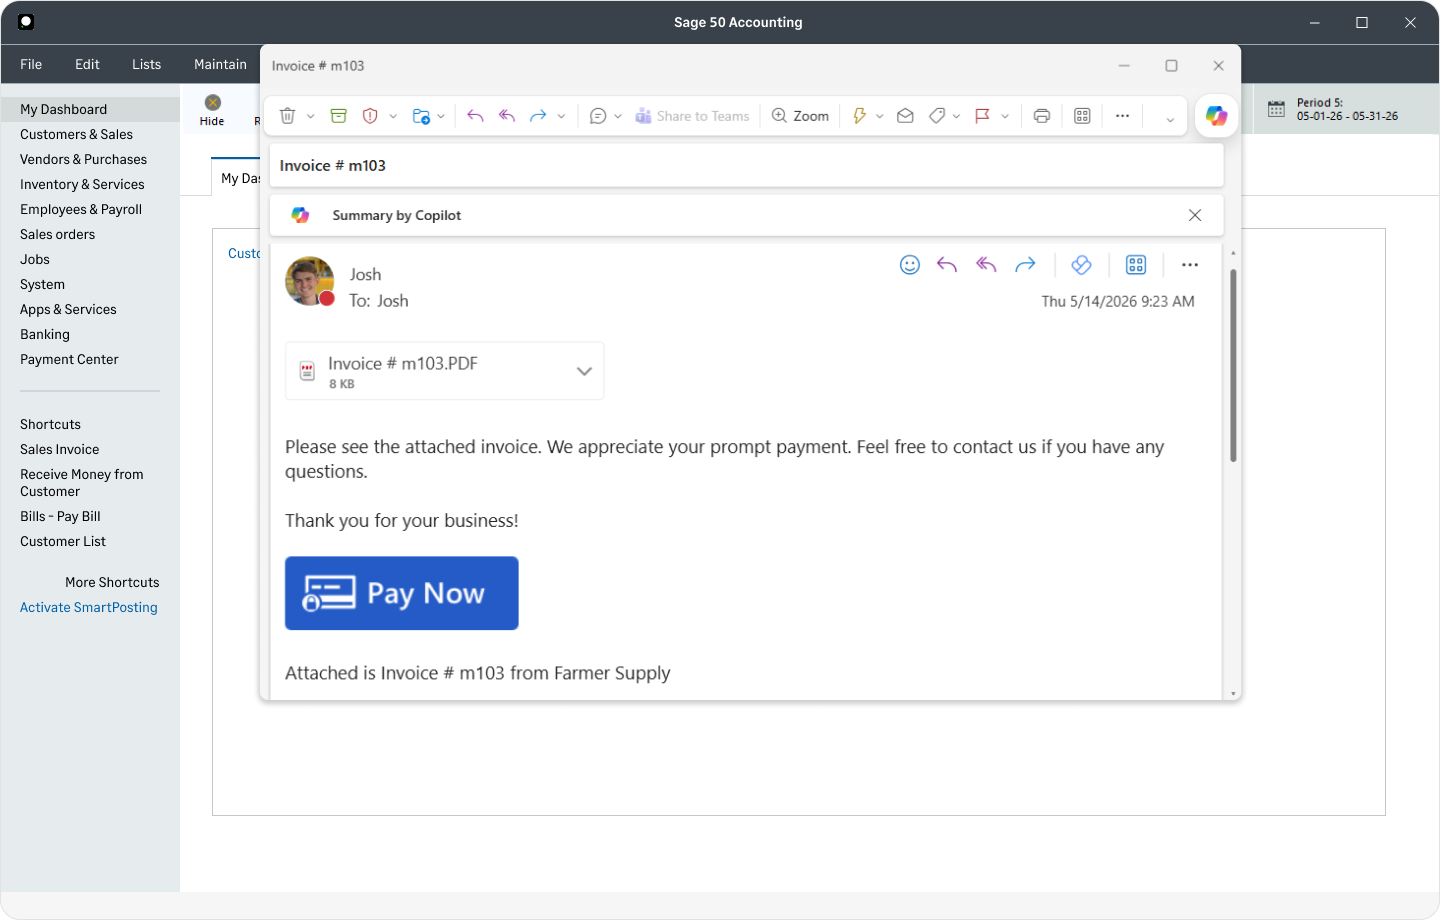Go to Customers & Sales

pos(76,134)
